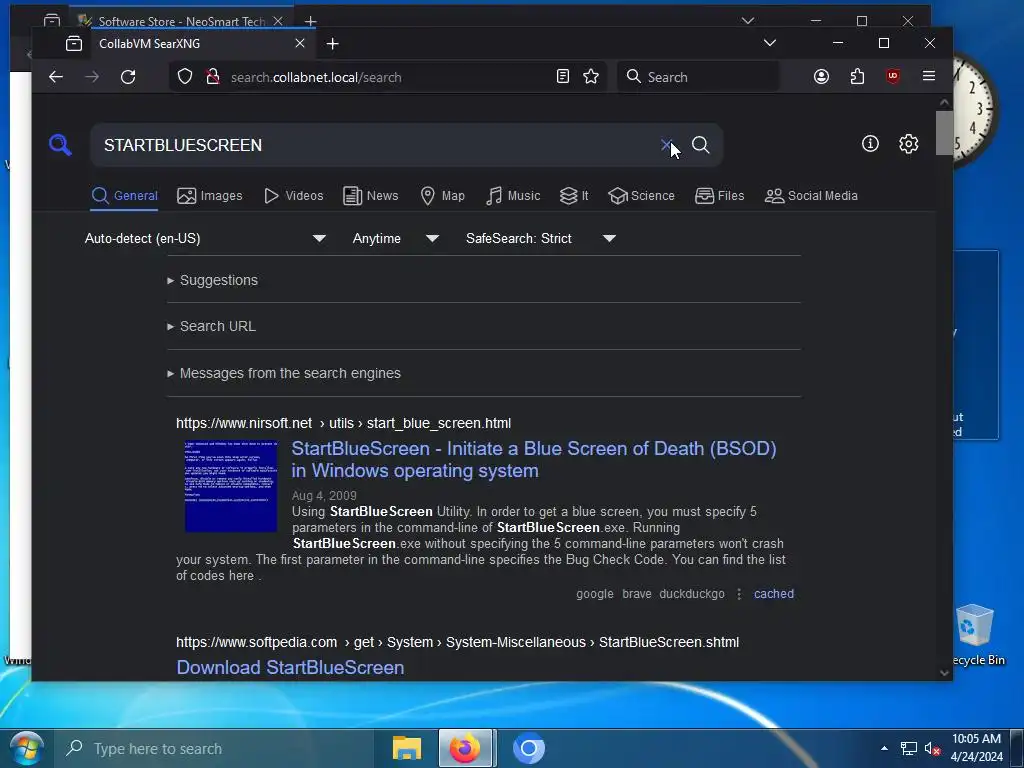Viewport: 1024px width, 768px height.
Task: Switch to the Science category
Action: click(641, 196)
